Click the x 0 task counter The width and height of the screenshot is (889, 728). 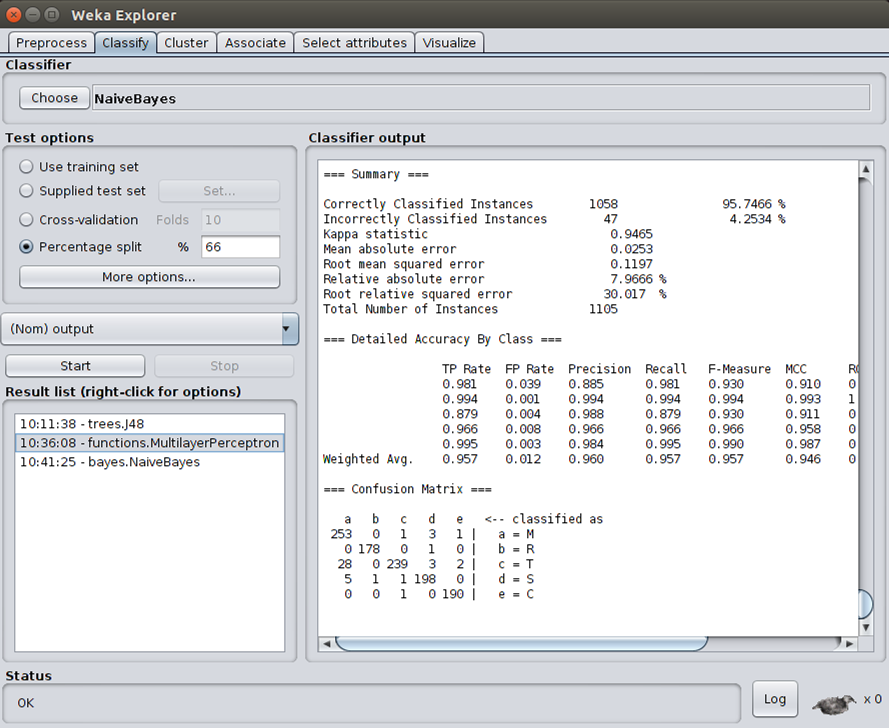[x=873, y=699]
